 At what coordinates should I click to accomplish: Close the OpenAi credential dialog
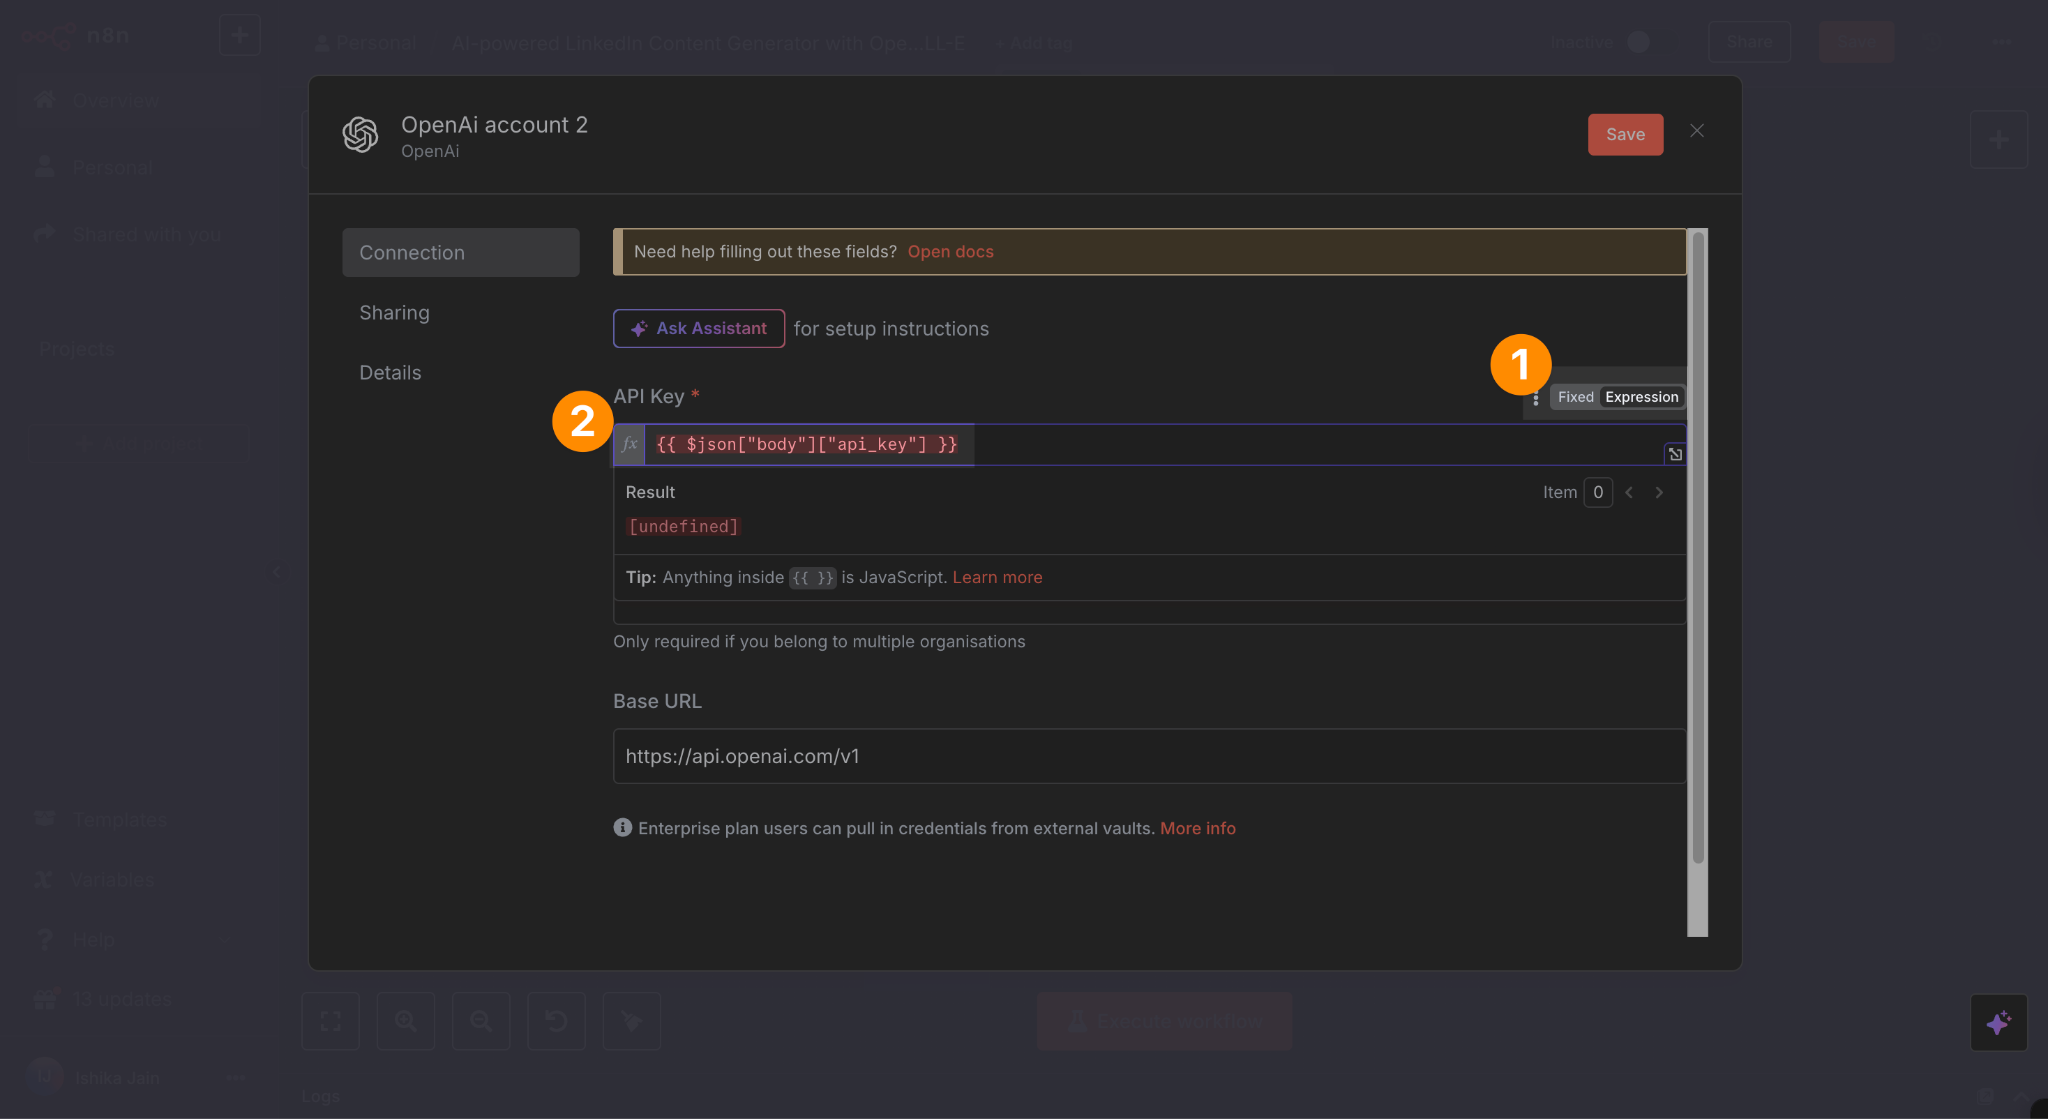1697,131
